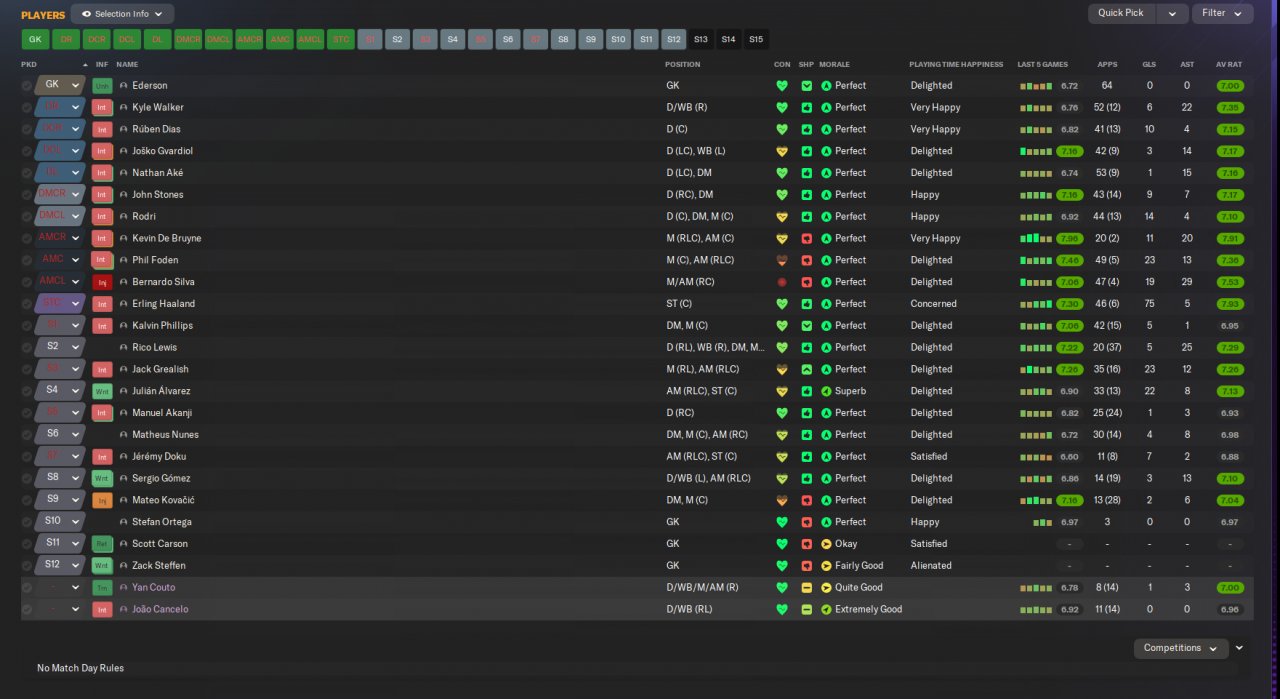1280x699 pixels.
Task: Click Scott Carson's Ret info badge
Action: click(102, 544)
